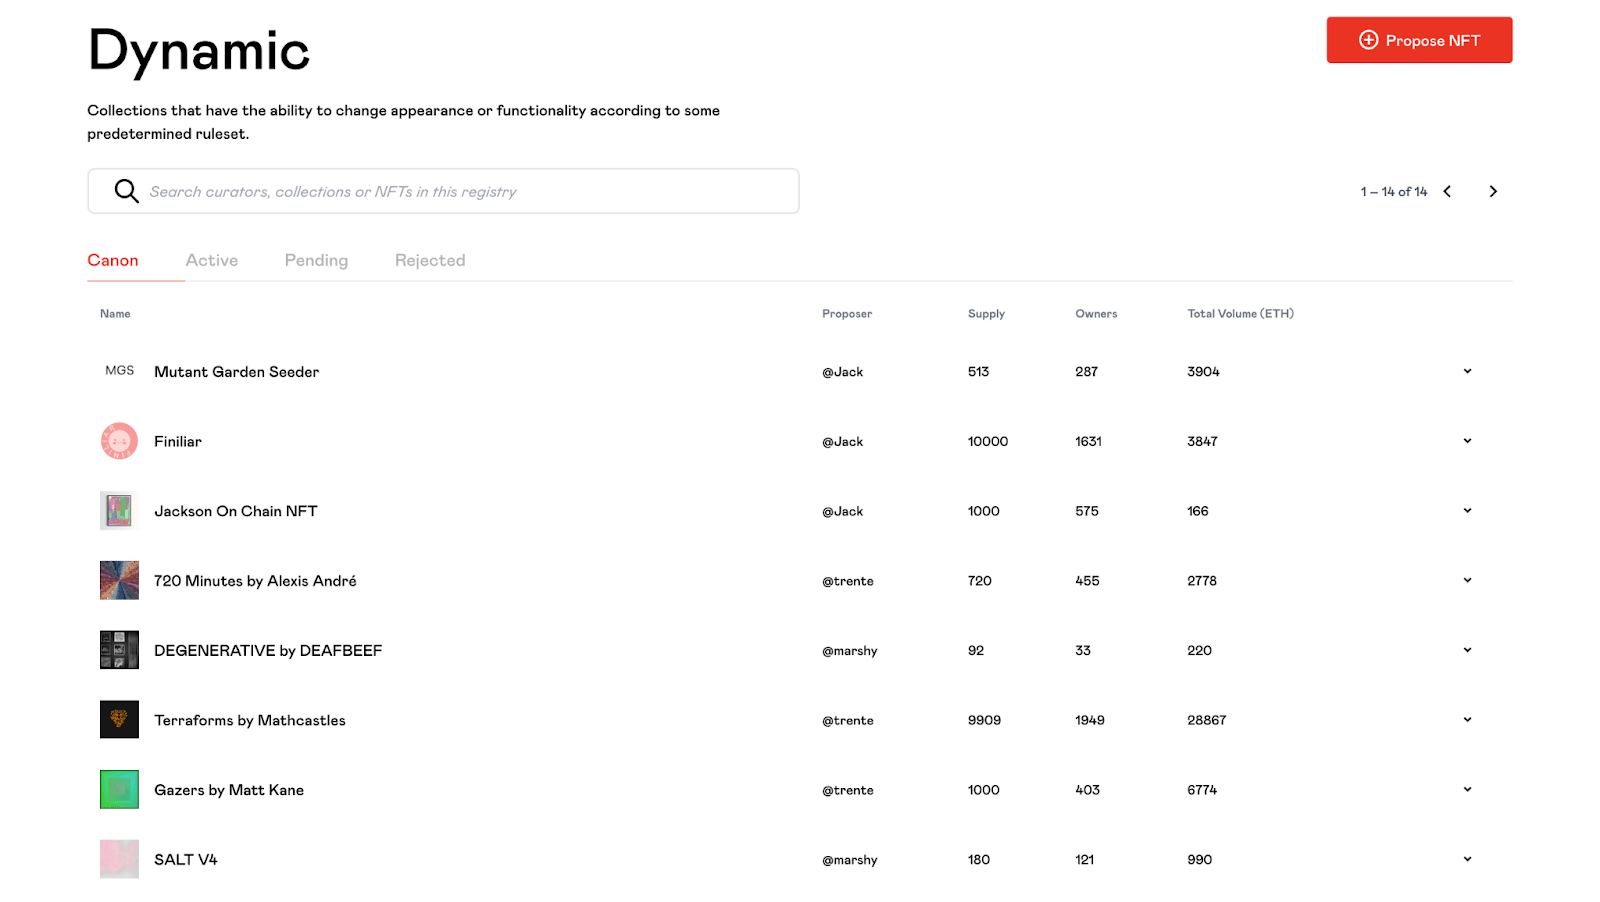Expand the 720 Minutes row chevron
1600x902 pixels.
(x=1467, y=580)
